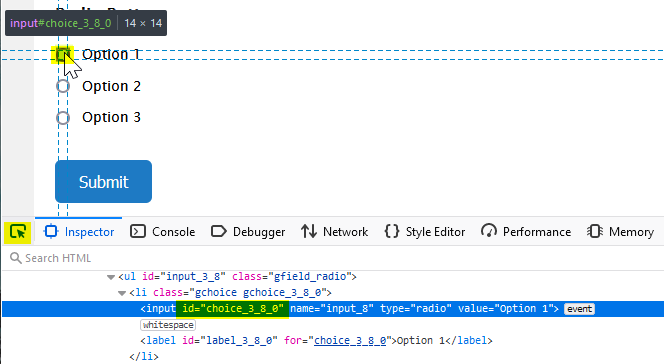Image resolution: width=664 pixels, height=364 pixels.
Task: Click the Console terminal icon
Action: coord(138,232)
